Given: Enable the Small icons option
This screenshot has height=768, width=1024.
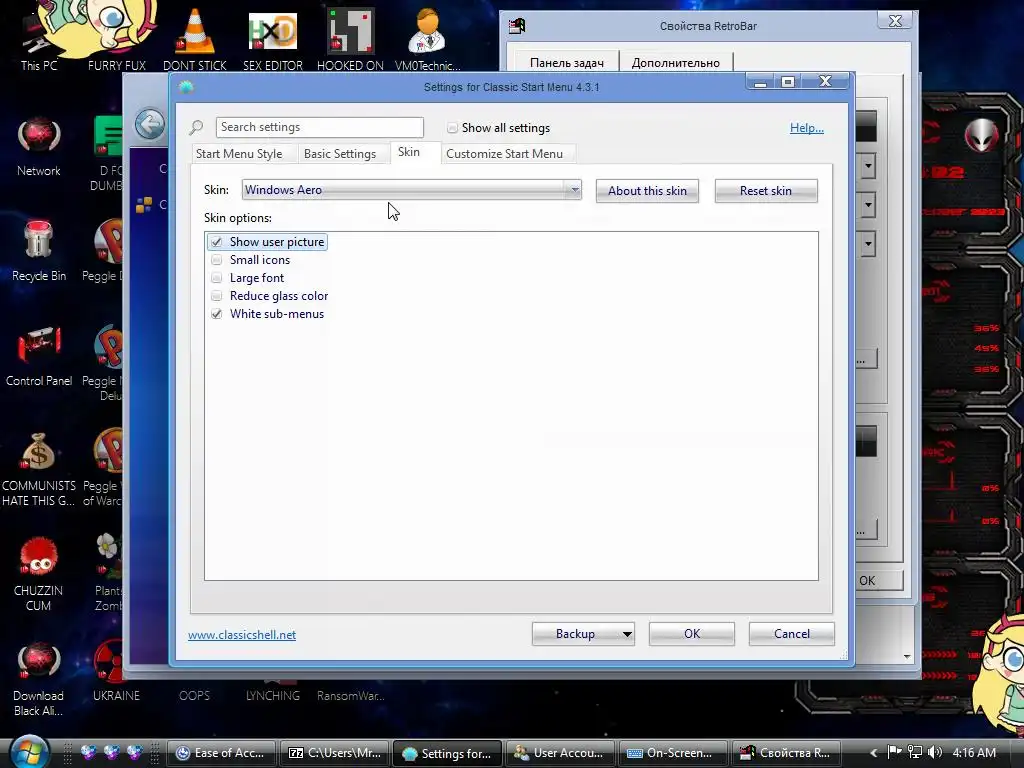Looking at the screenshot, I should click(216, 260).
